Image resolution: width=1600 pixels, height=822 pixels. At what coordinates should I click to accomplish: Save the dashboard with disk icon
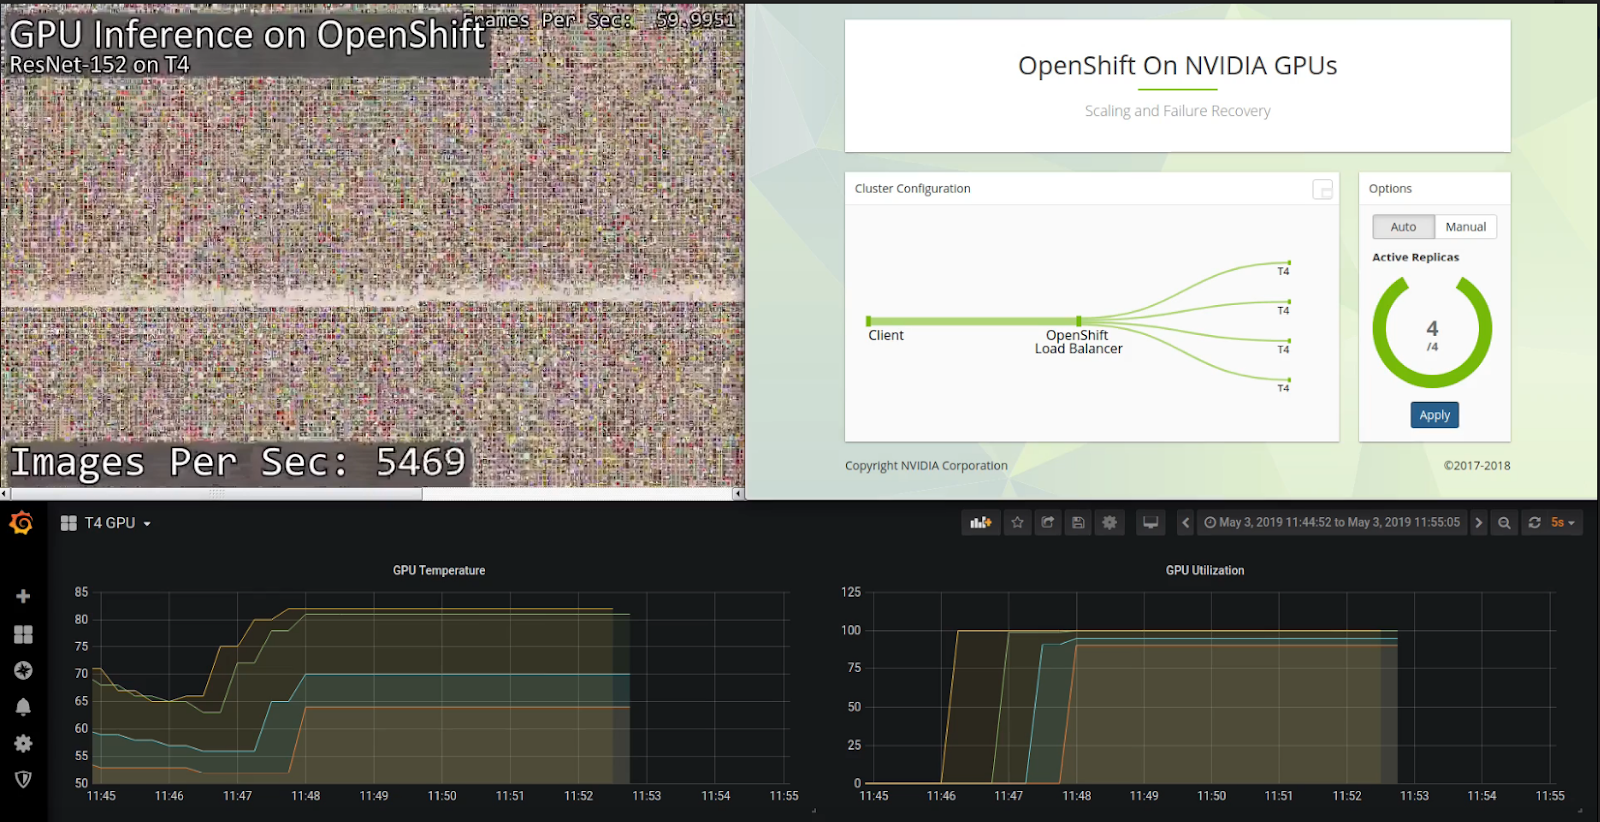click(x=1078, y=522)
